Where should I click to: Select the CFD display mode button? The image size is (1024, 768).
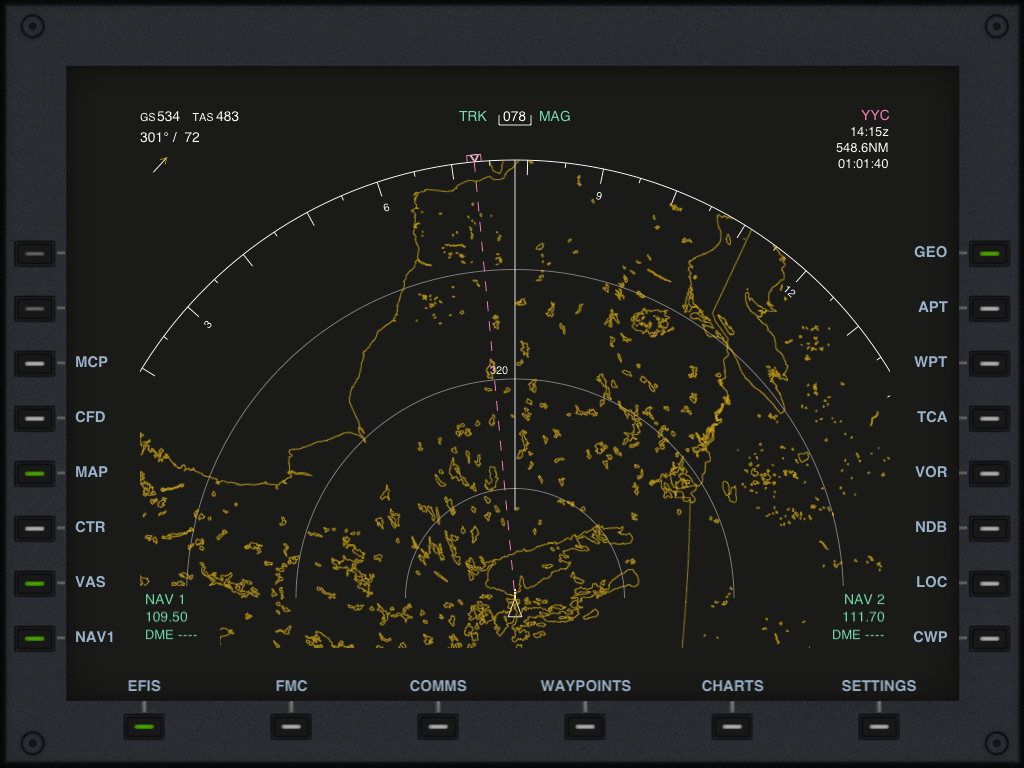click(x=35, y=419)
